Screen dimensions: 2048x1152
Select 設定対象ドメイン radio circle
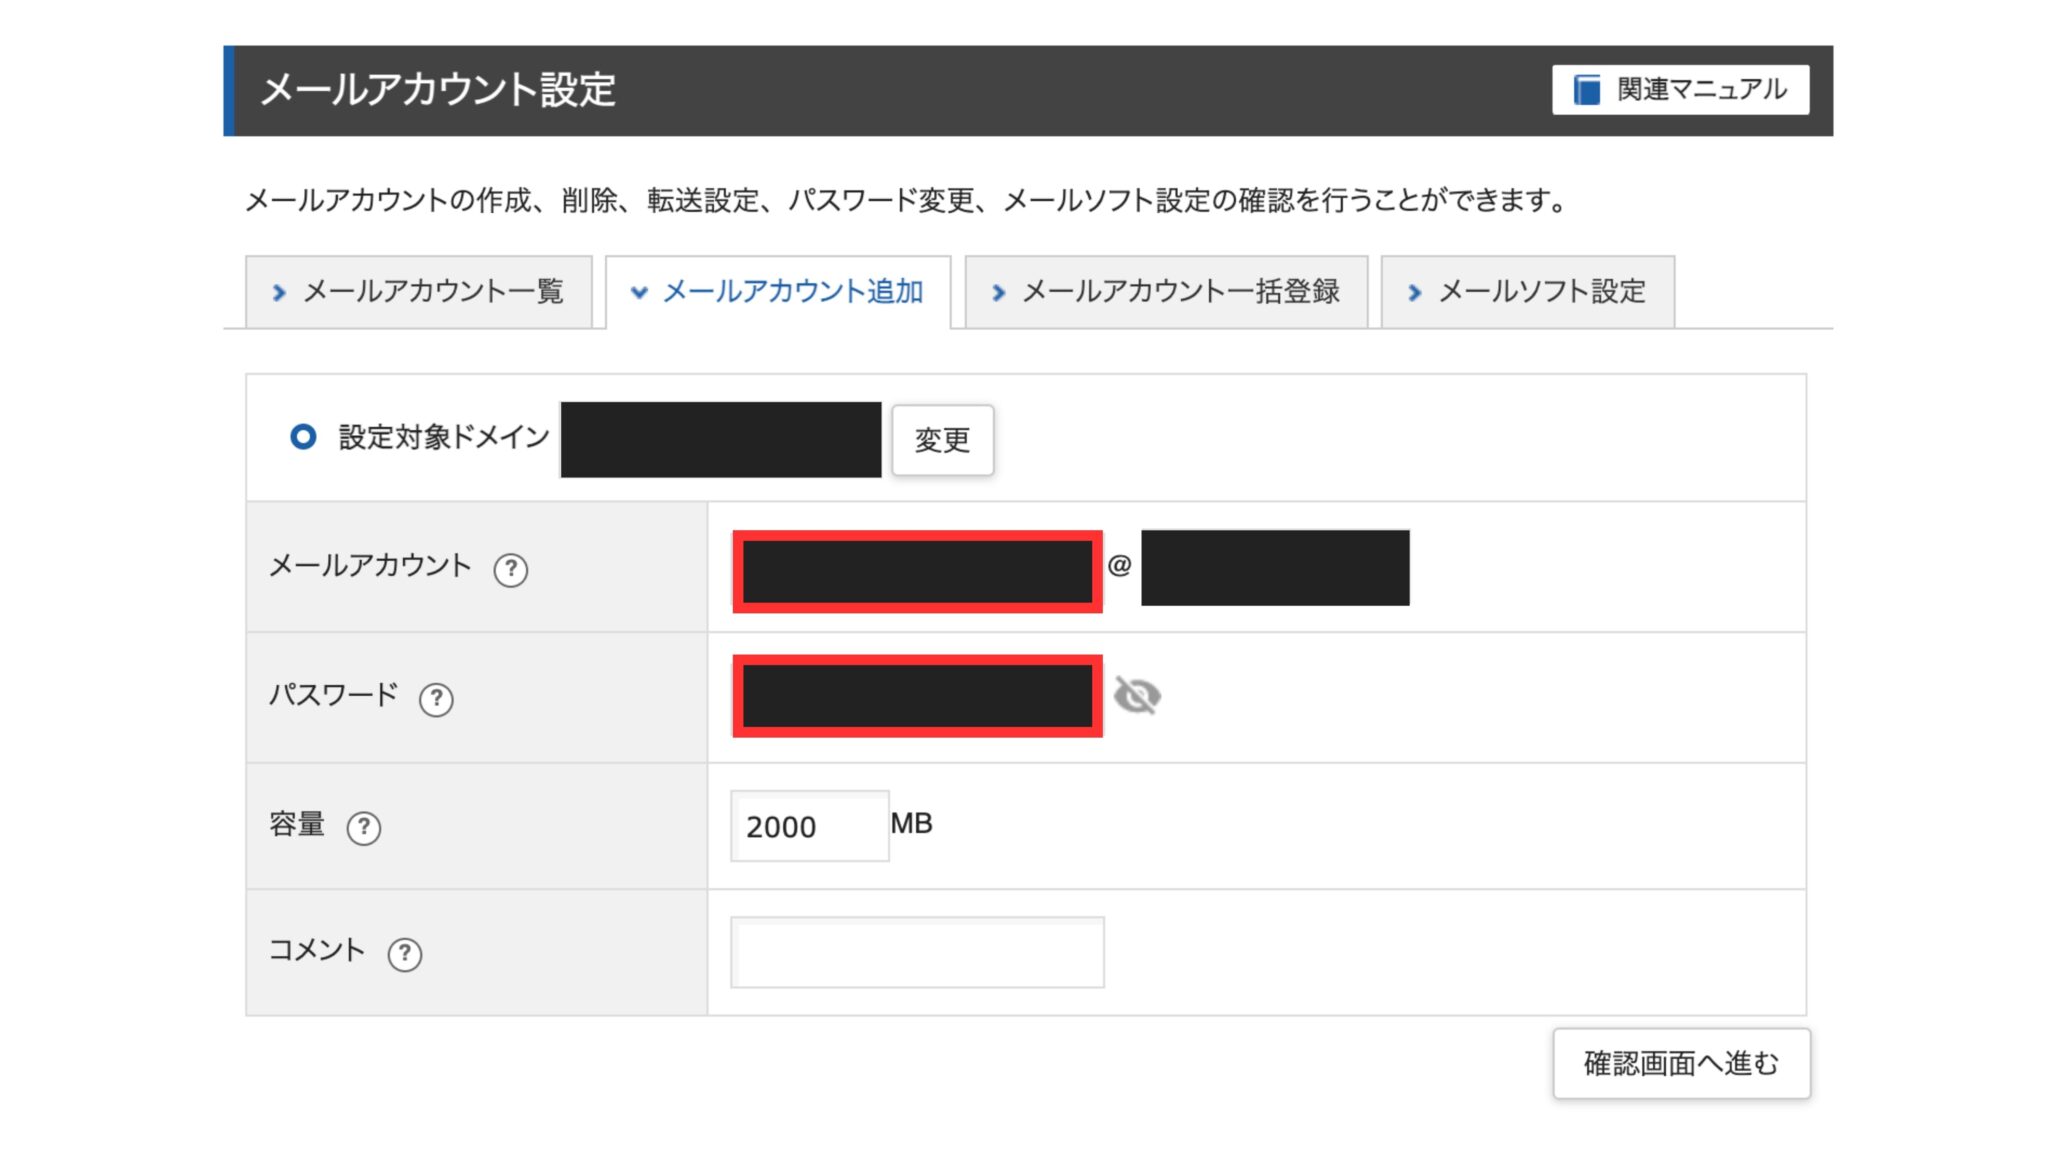coord(303,437)
